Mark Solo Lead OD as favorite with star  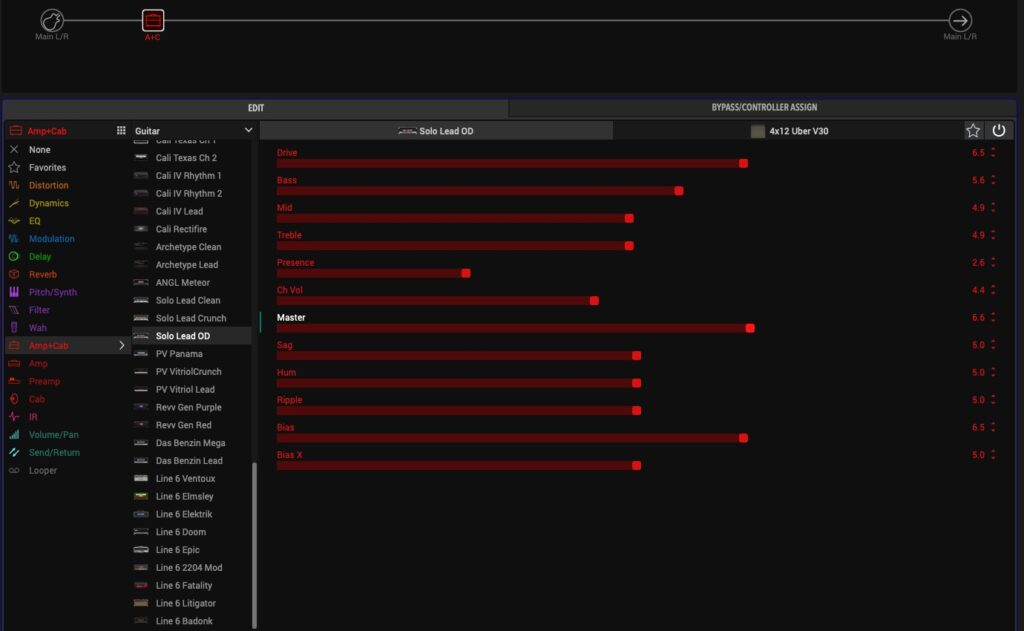point(973,131)
